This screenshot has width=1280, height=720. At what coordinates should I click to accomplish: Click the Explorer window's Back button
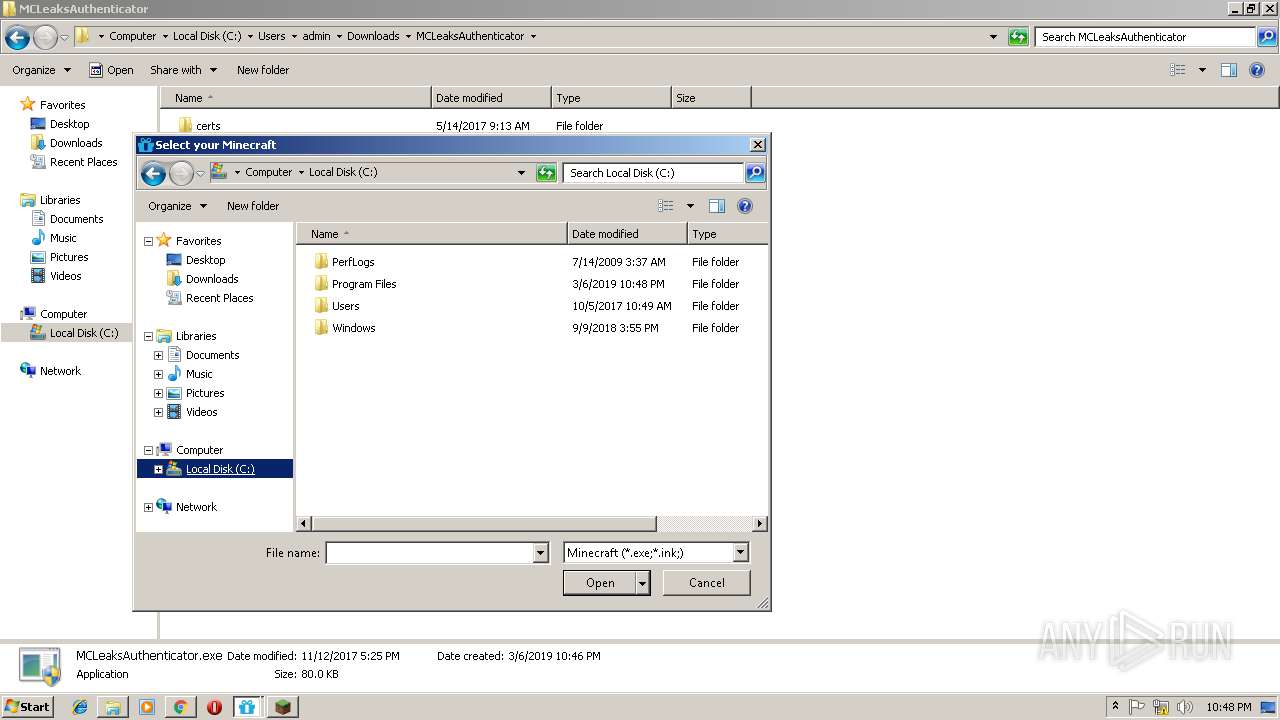(x=17, y=38)
